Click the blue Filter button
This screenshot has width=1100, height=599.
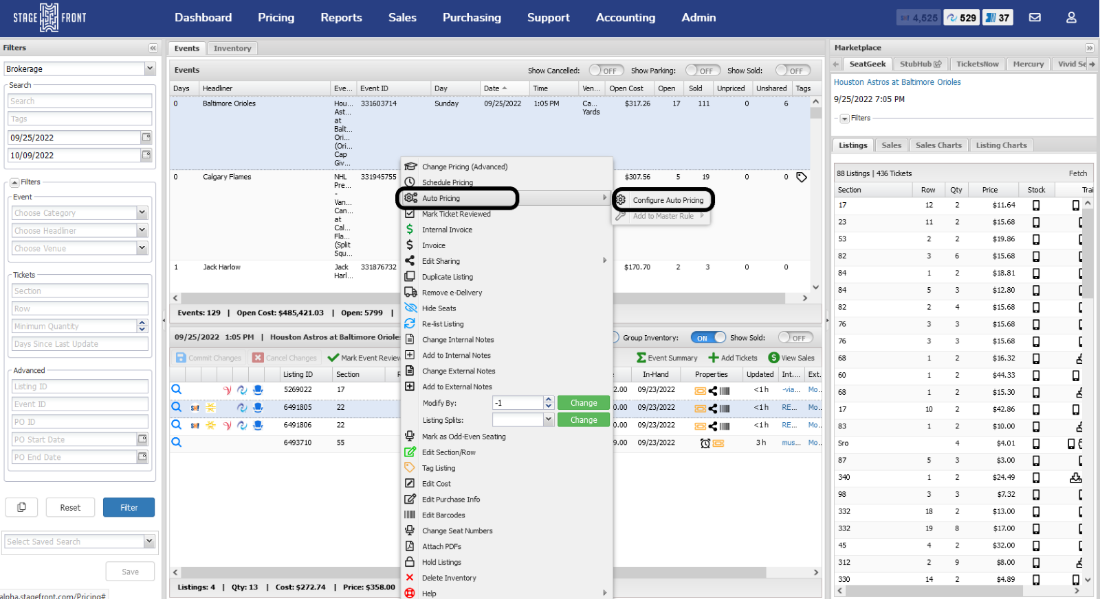129,507
